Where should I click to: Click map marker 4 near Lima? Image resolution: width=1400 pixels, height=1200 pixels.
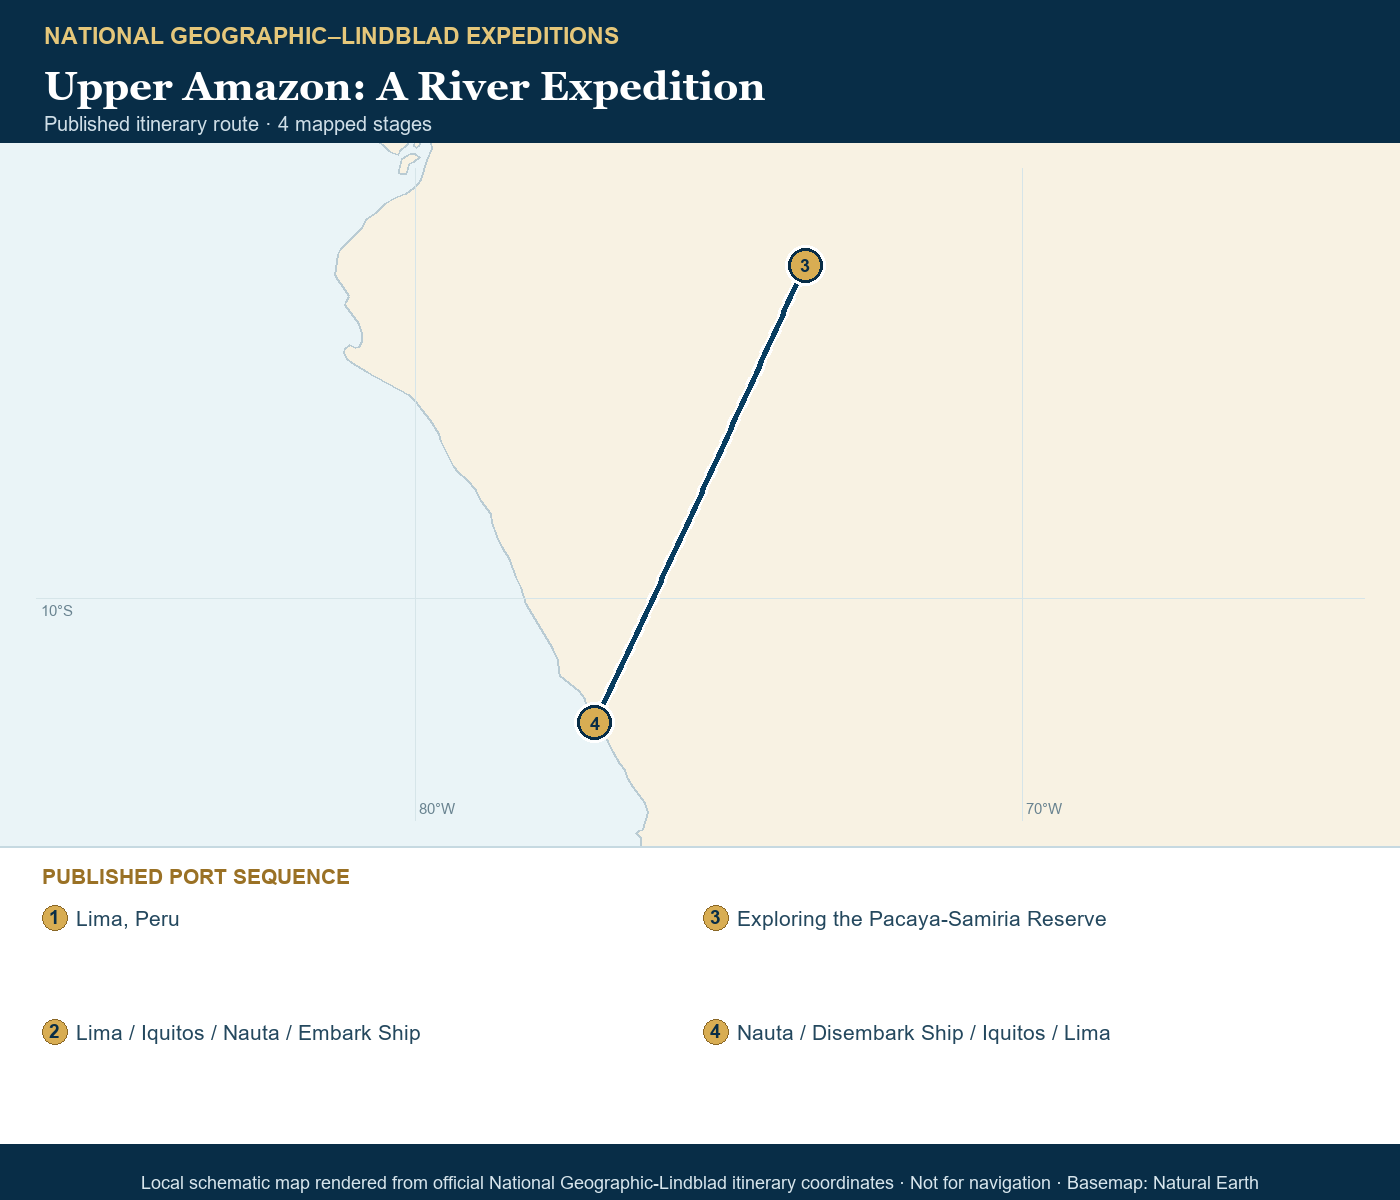[594, 722]
